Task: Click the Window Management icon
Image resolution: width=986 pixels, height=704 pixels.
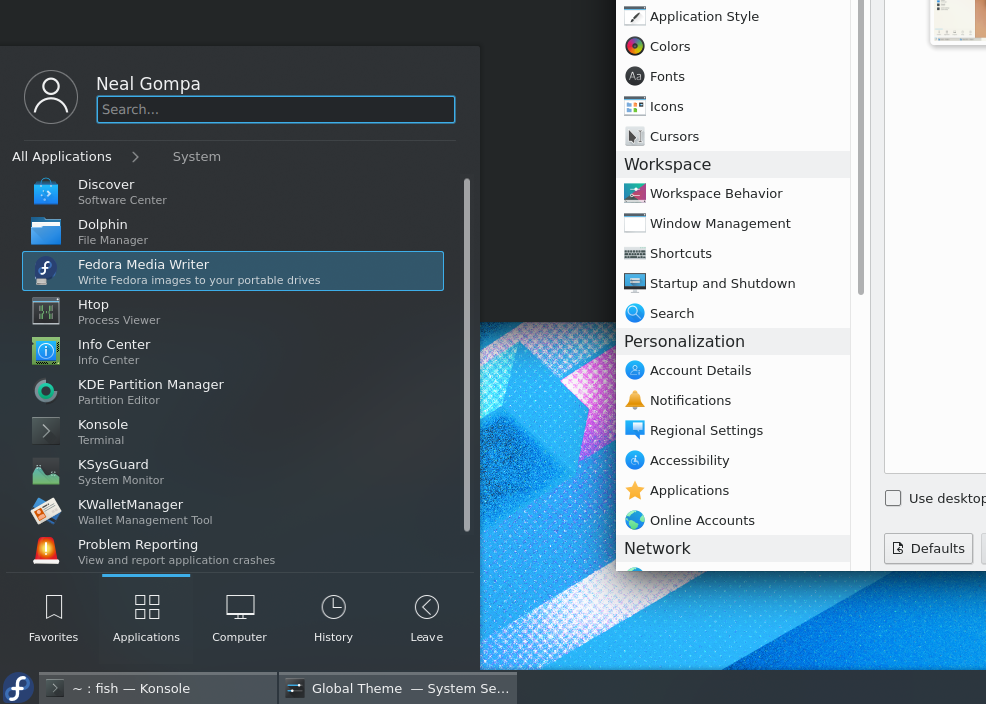Action: pos(634,223)
